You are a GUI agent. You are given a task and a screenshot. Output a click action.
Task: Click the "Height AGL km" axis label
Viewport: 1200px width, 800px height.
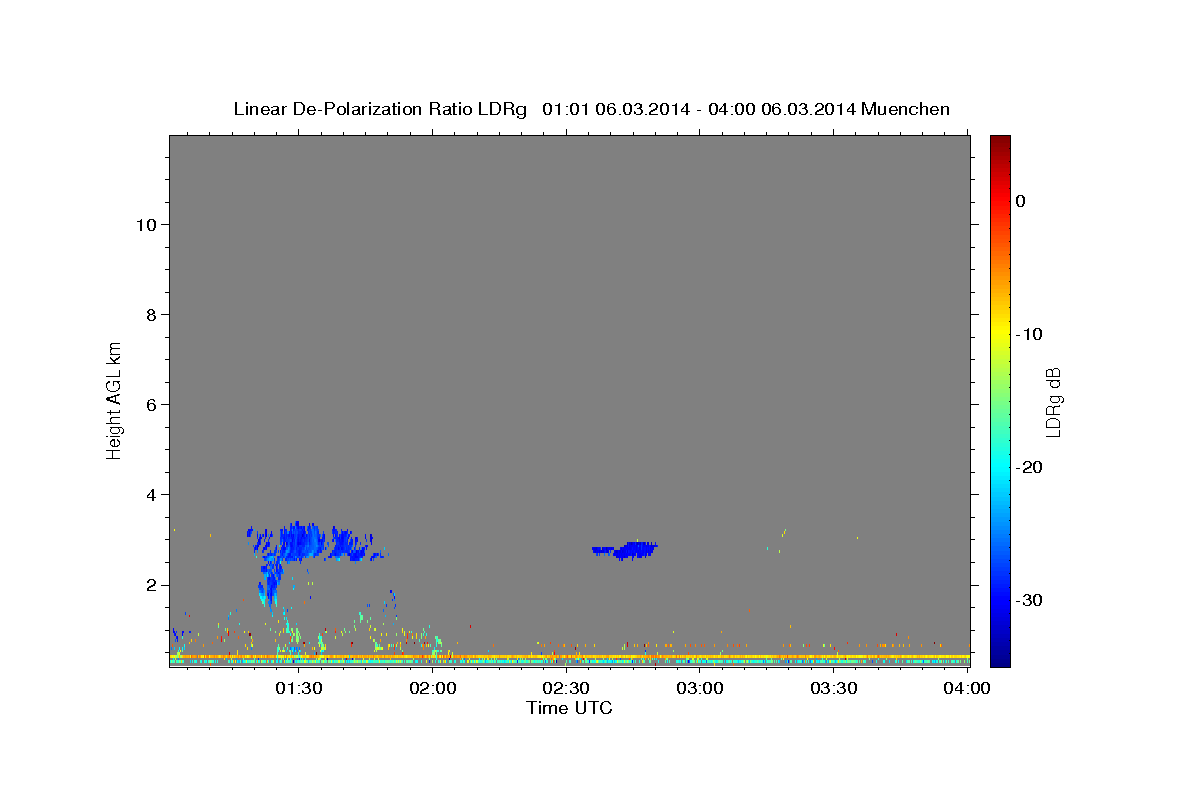114,400
